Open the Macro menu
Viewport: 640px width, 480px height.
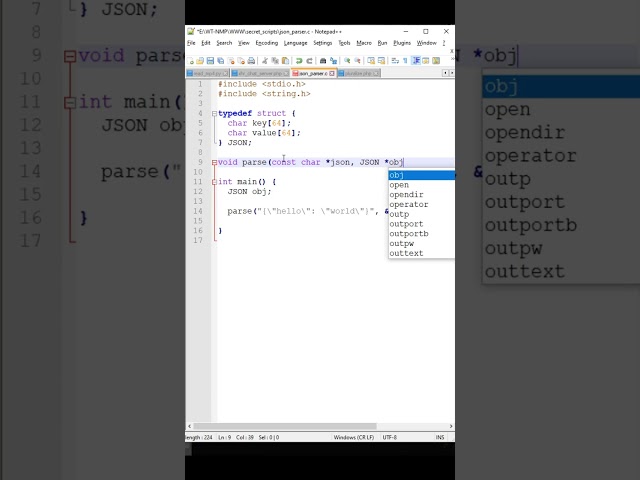pyautogui.click(x=364, y=43)
